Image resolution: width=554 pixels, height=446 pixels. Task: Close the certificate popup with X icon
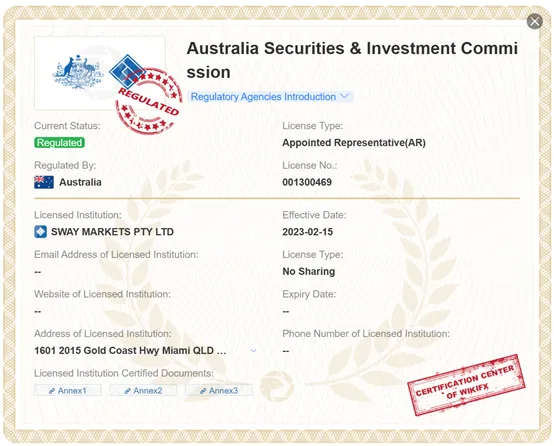[x=535, y=22]
